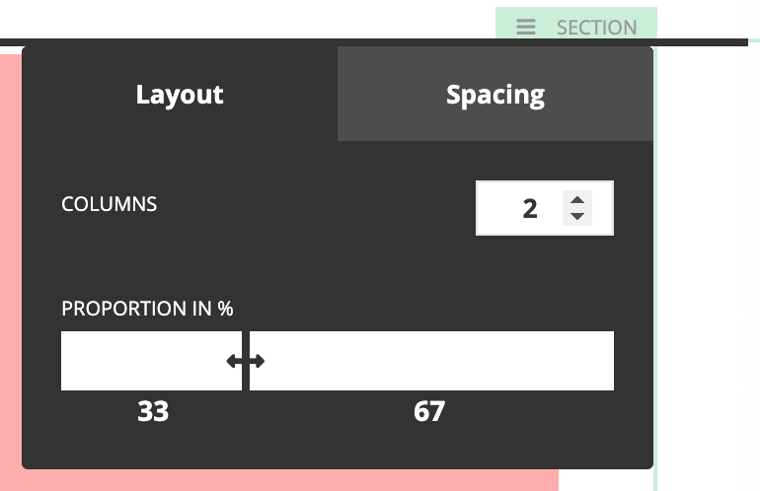Click the PROPORTION IN % label
The height and width of the screenshot is (491, 760).
147,309
